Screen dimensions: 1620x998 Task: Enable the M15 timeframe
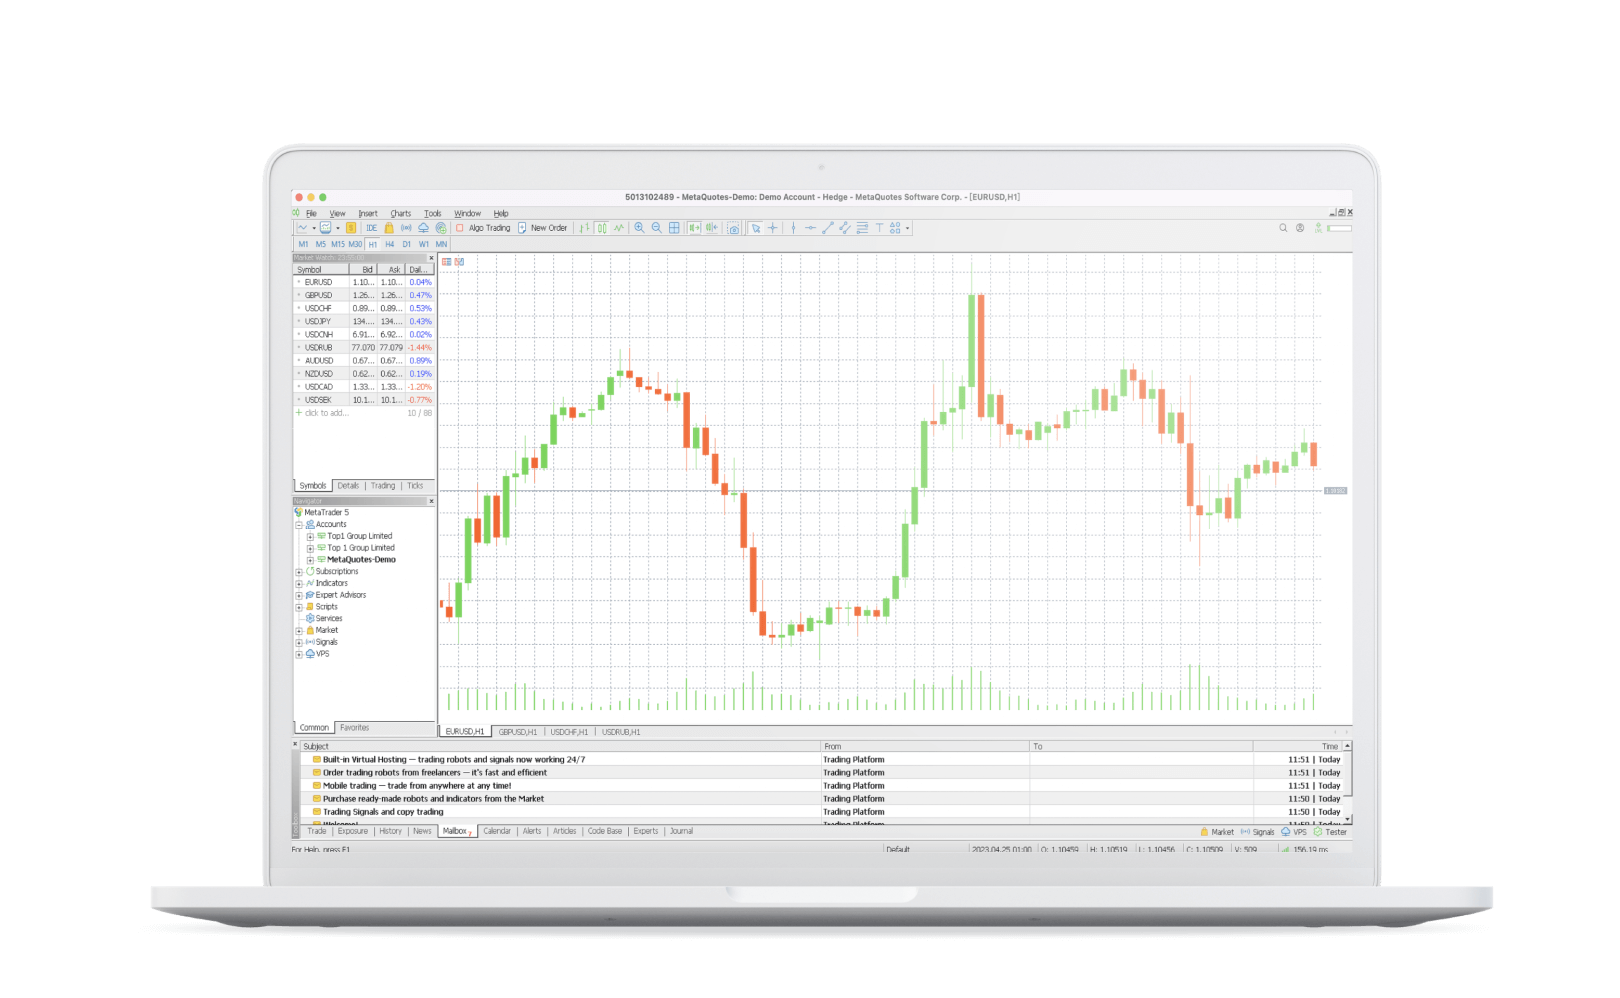click(336, 243)
